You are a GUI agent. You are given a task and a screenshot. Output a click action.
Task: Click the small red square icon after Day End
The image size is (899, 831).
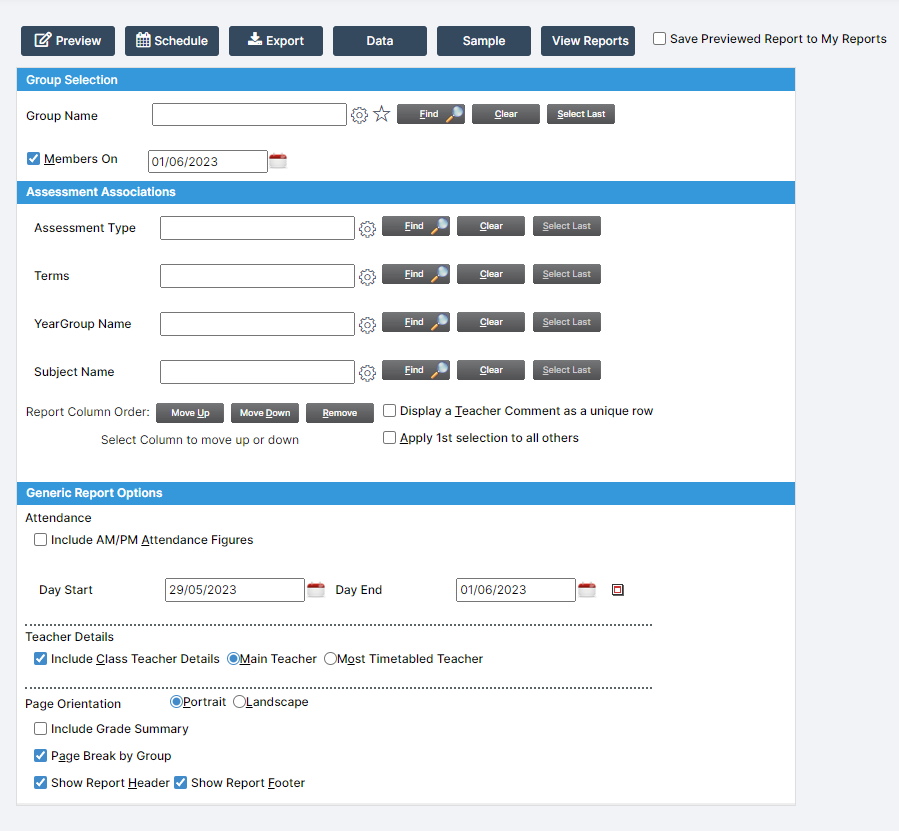[x=617, y=590]
